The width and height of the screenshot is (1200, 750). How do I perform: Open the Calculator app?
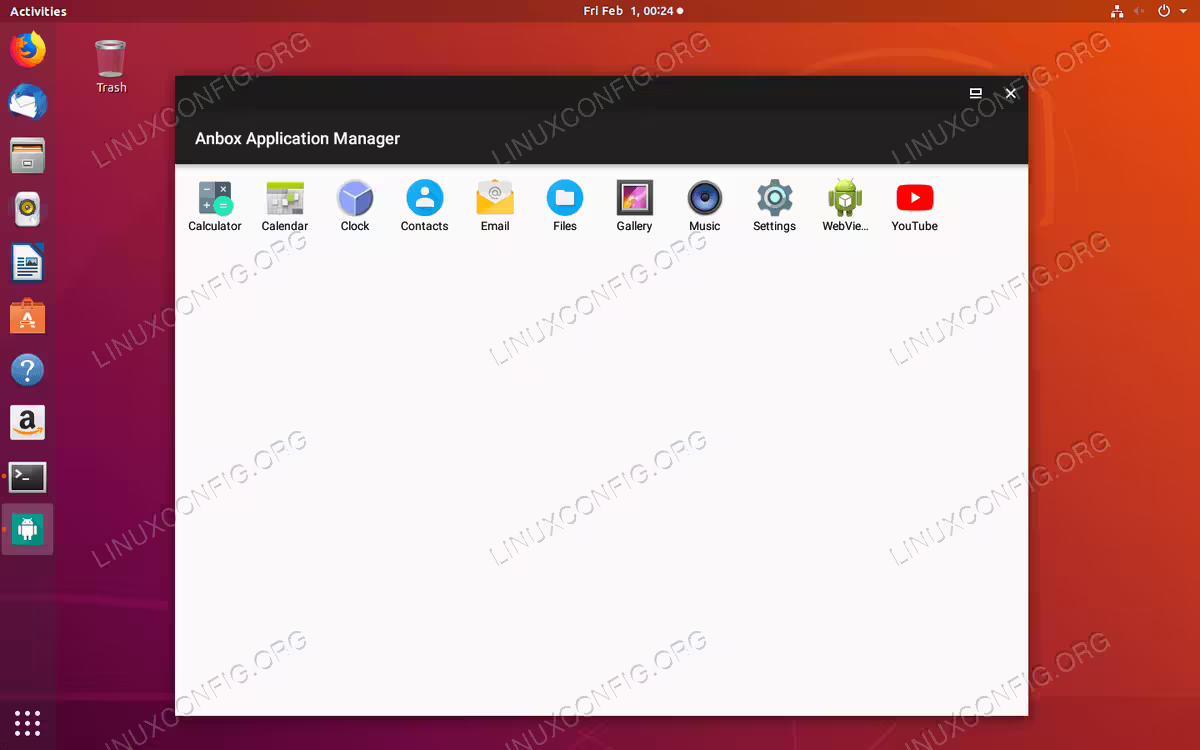(x=215, y=206)
